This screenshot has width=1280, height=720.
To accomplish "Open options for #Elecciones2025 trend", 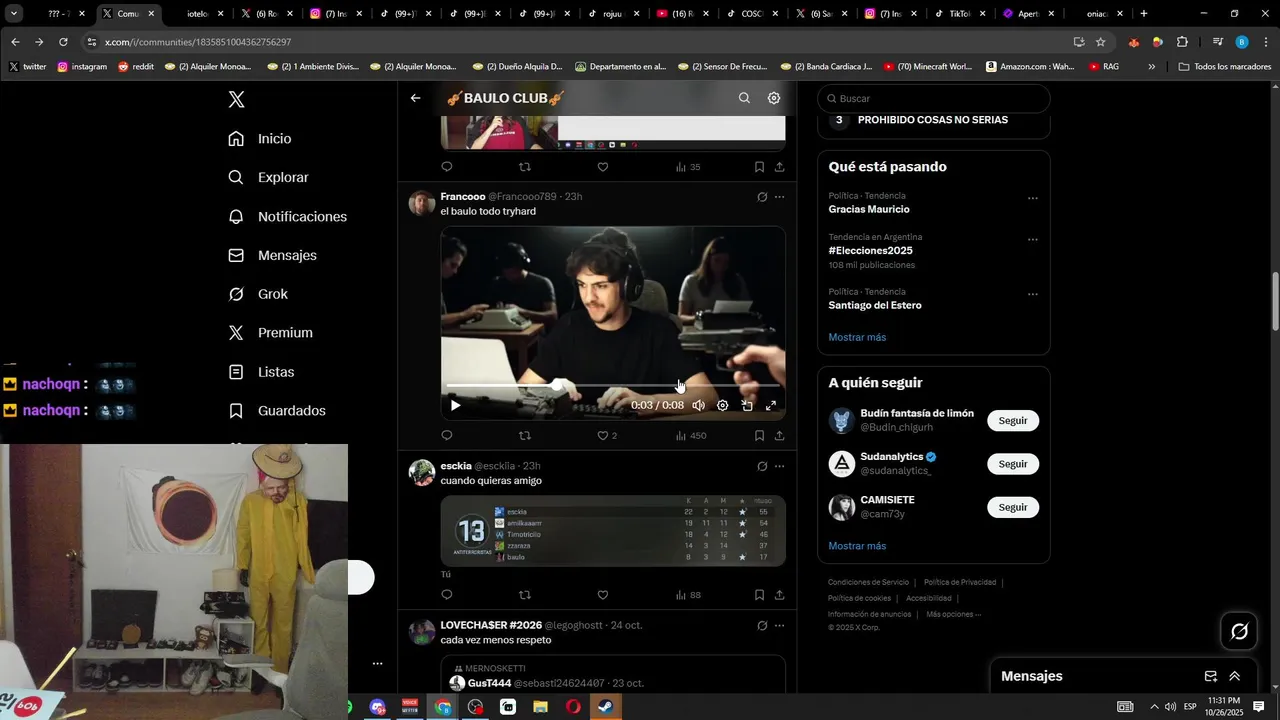I will coord(1033,240).
